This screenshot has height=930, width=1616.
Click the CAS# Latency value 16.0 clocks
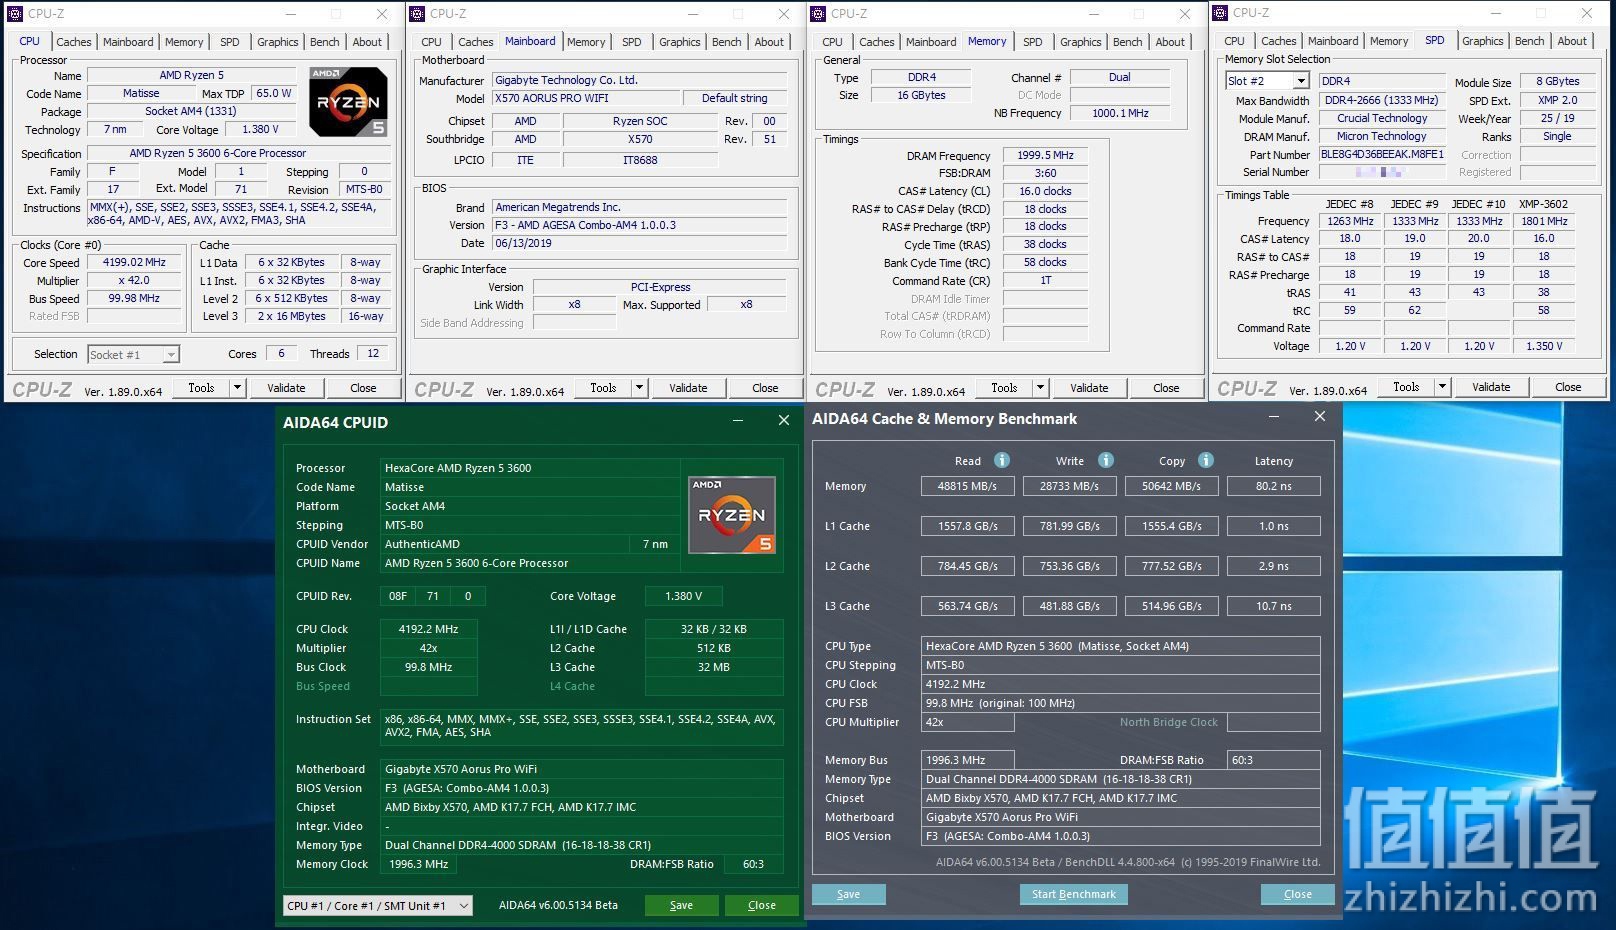[1045, 191]
